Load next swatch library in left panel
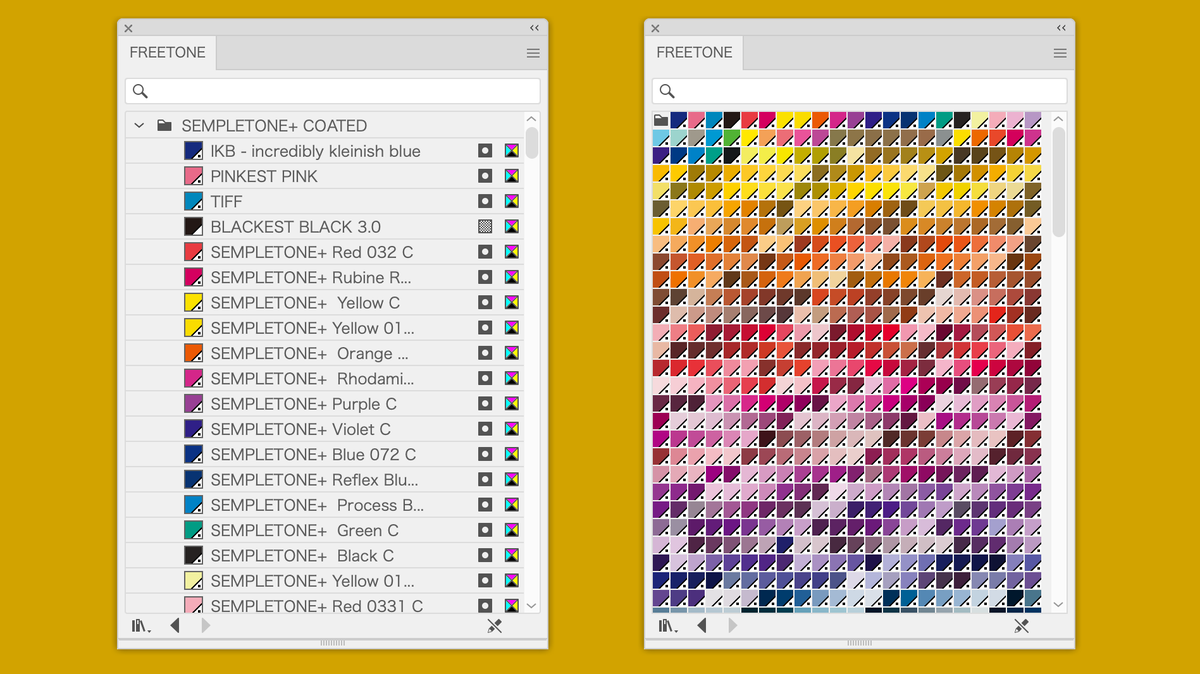 205,626
